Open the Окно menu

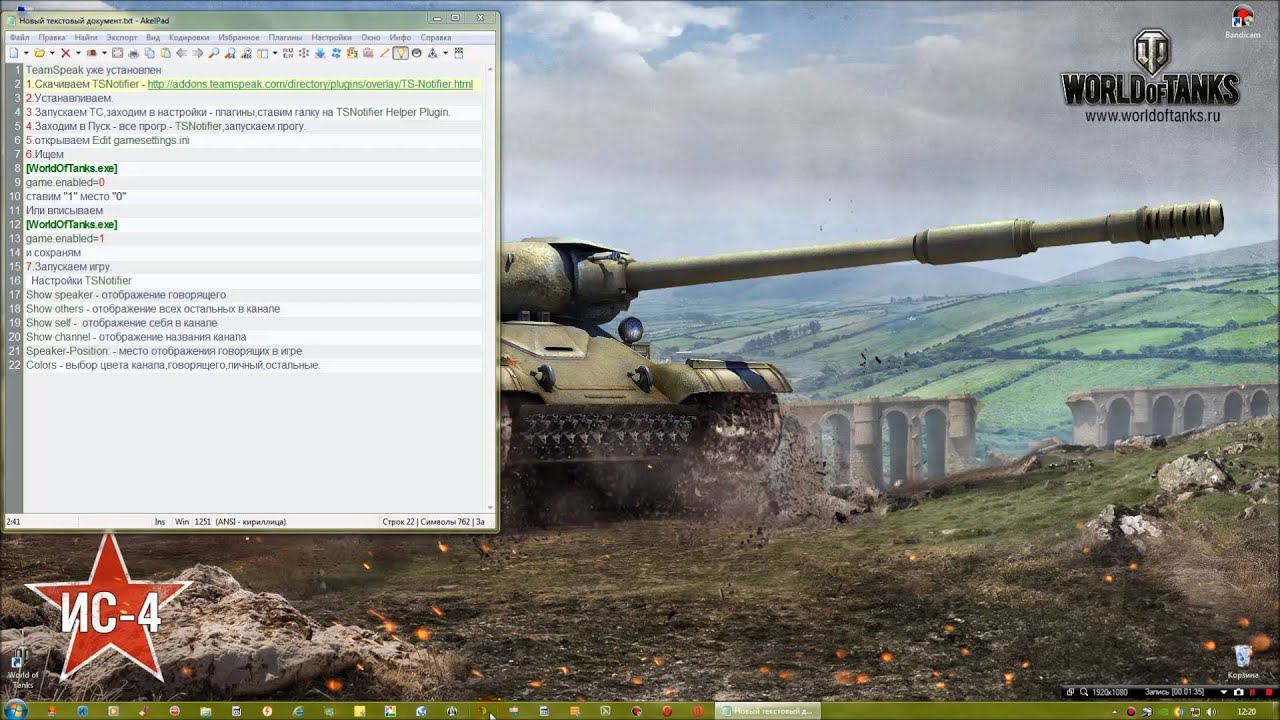[371, 37]
